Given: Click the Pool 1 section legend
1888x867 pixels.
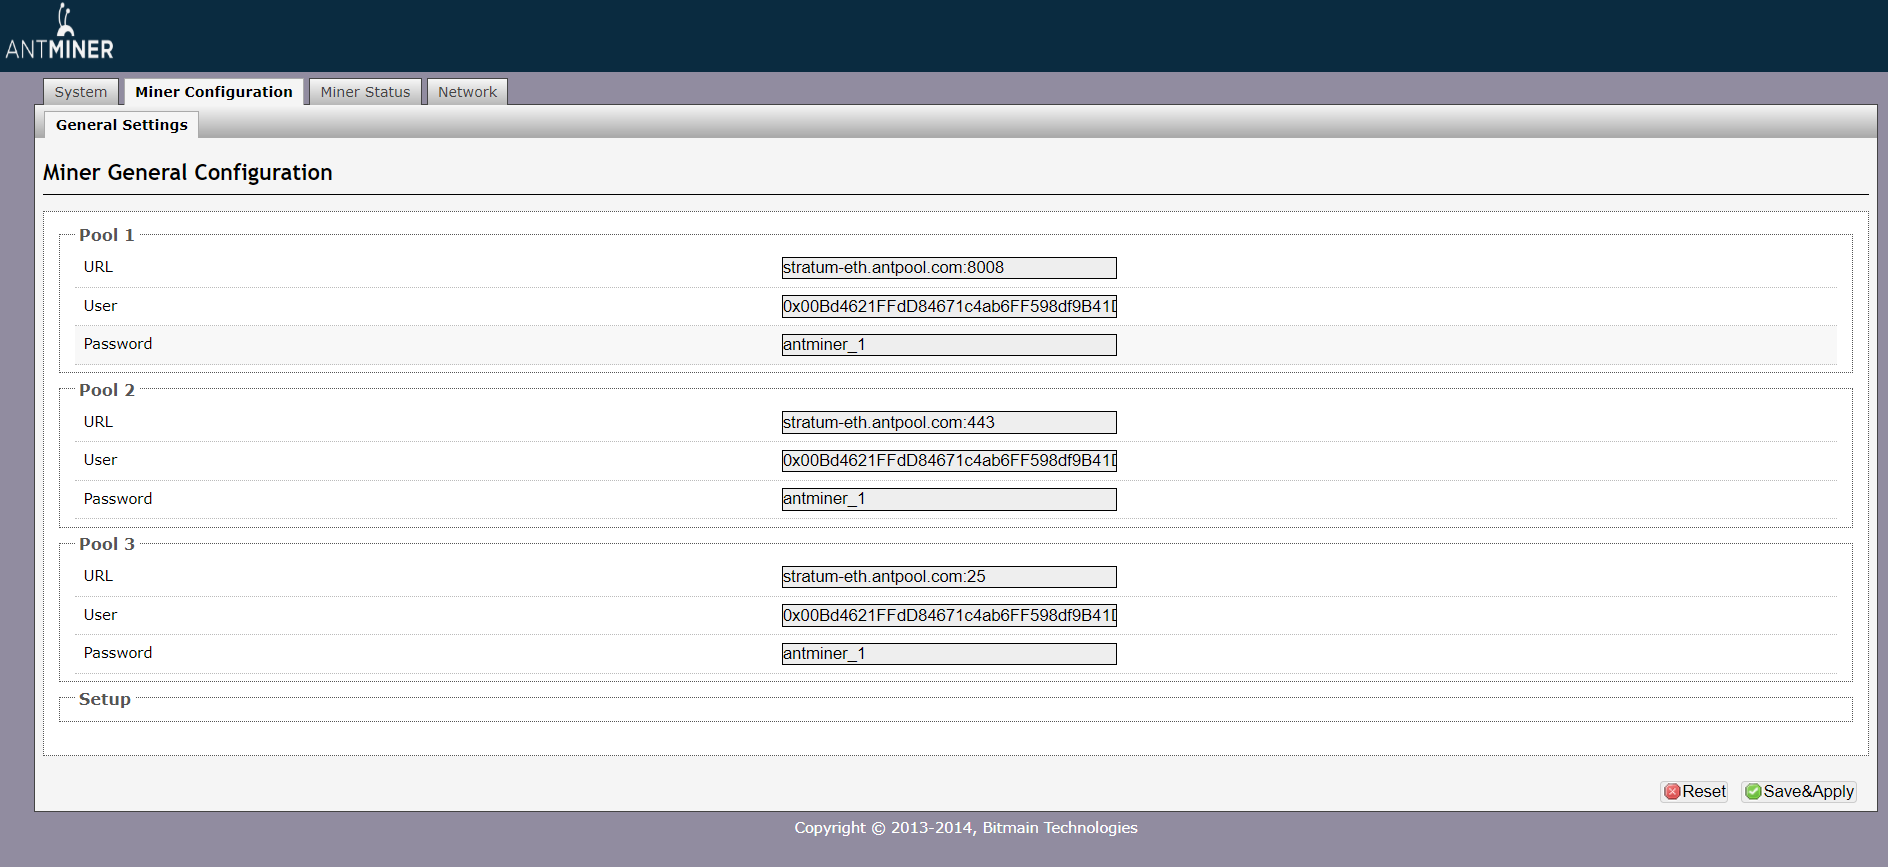Looking at the screenshot, I should click(x=107, y=235).
